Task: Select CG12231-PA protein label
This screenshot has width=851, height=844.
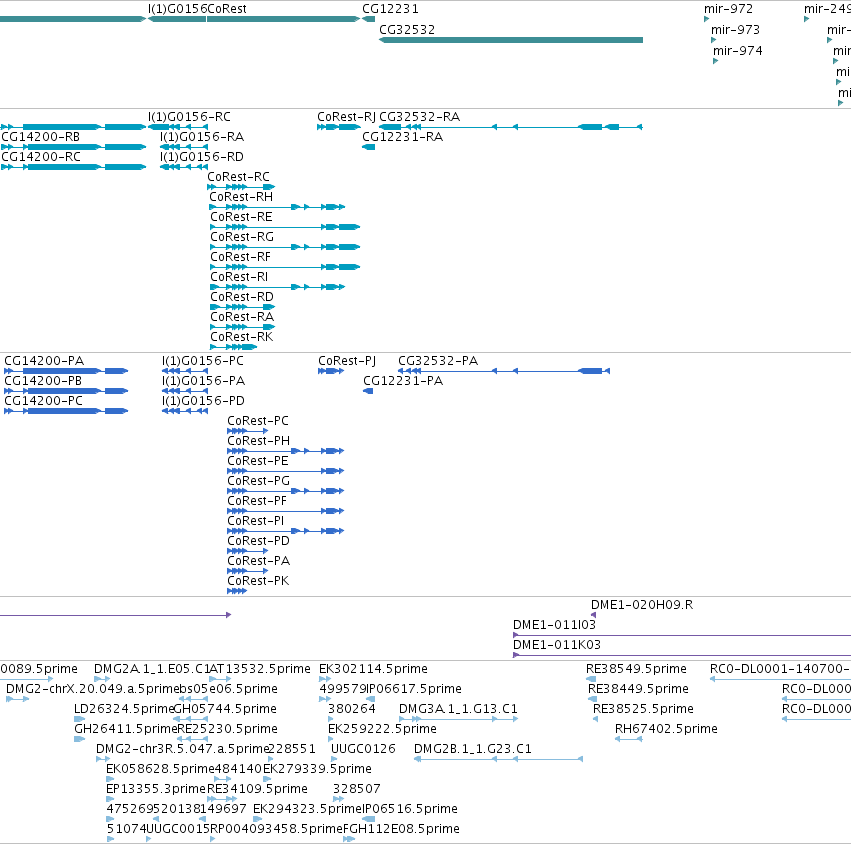Action: coord(403,381)
